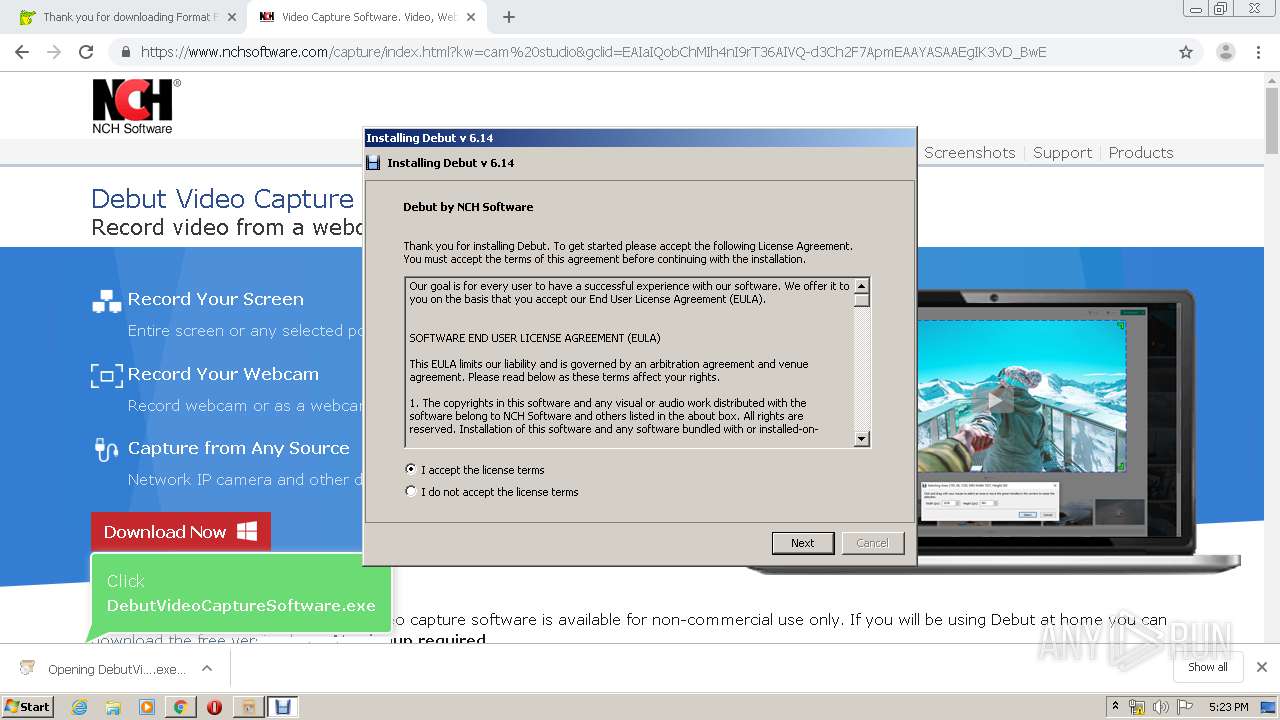Open the Support tab on the NCH site

(x=1062, y=153)
